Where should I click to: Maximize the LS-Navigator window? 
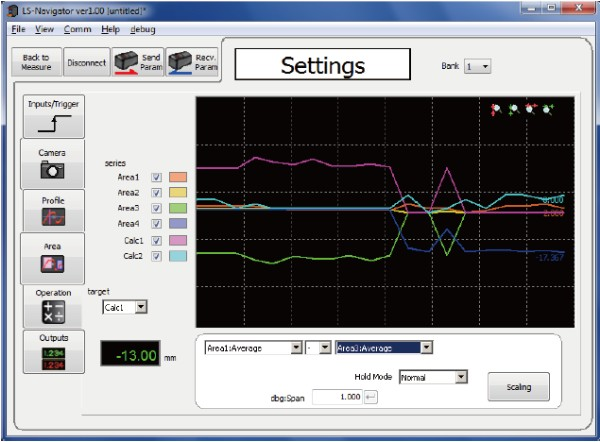coord(551,8)
